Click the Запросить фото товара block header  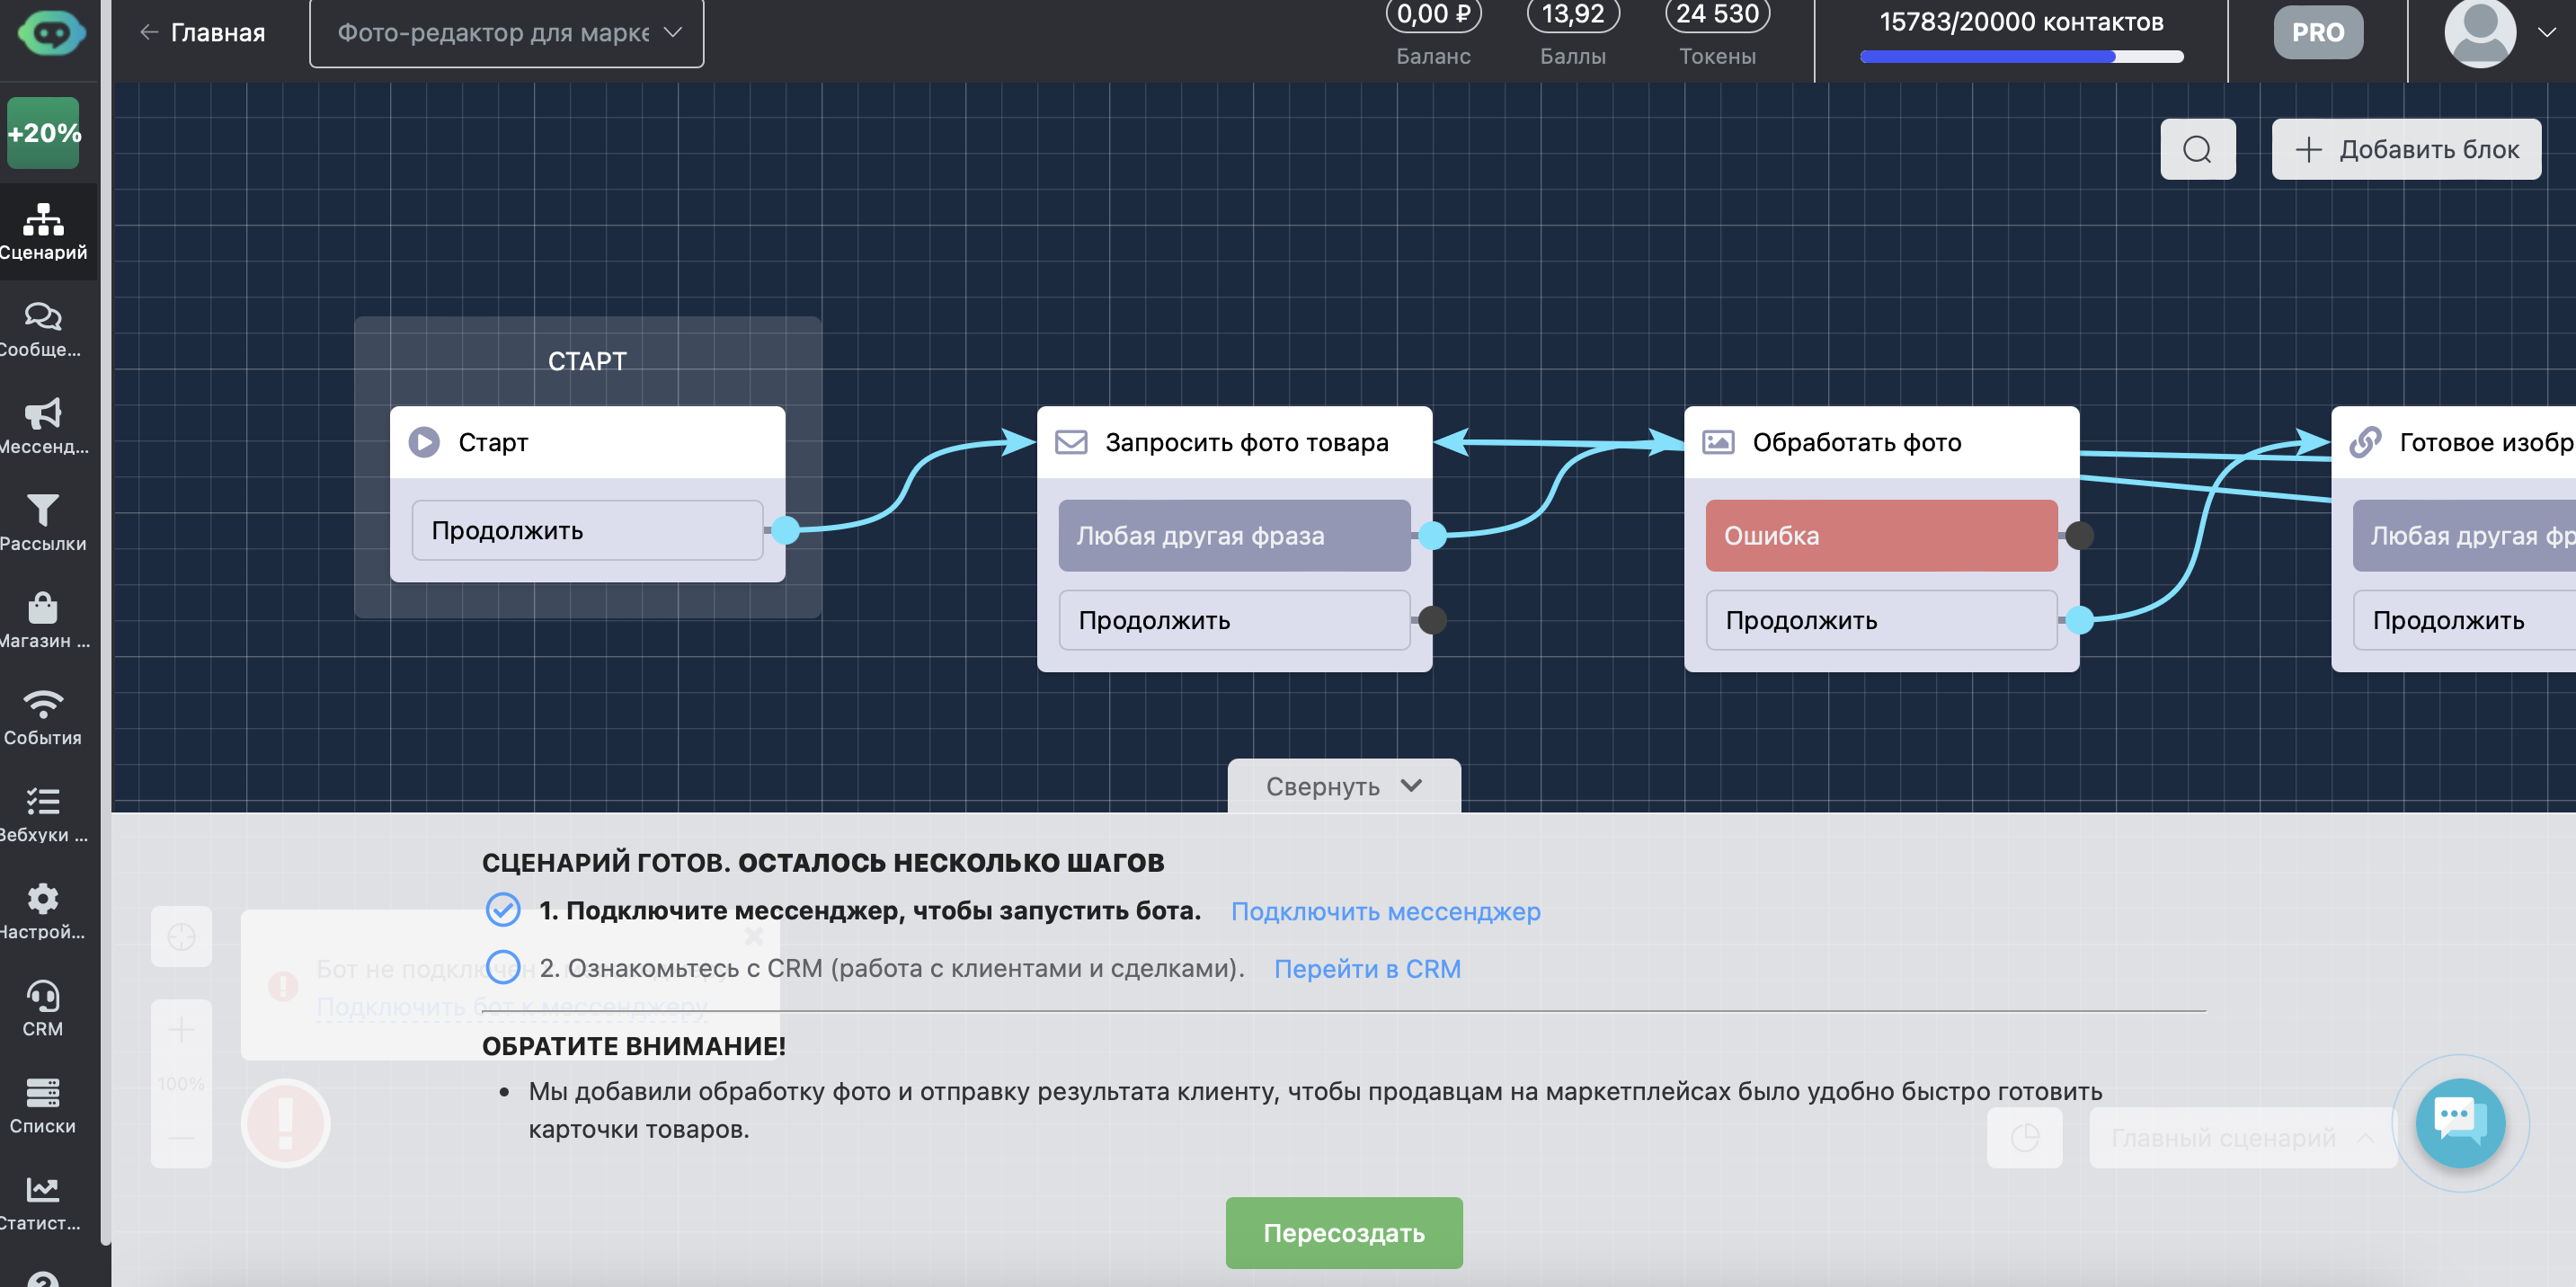(1234, 442)
